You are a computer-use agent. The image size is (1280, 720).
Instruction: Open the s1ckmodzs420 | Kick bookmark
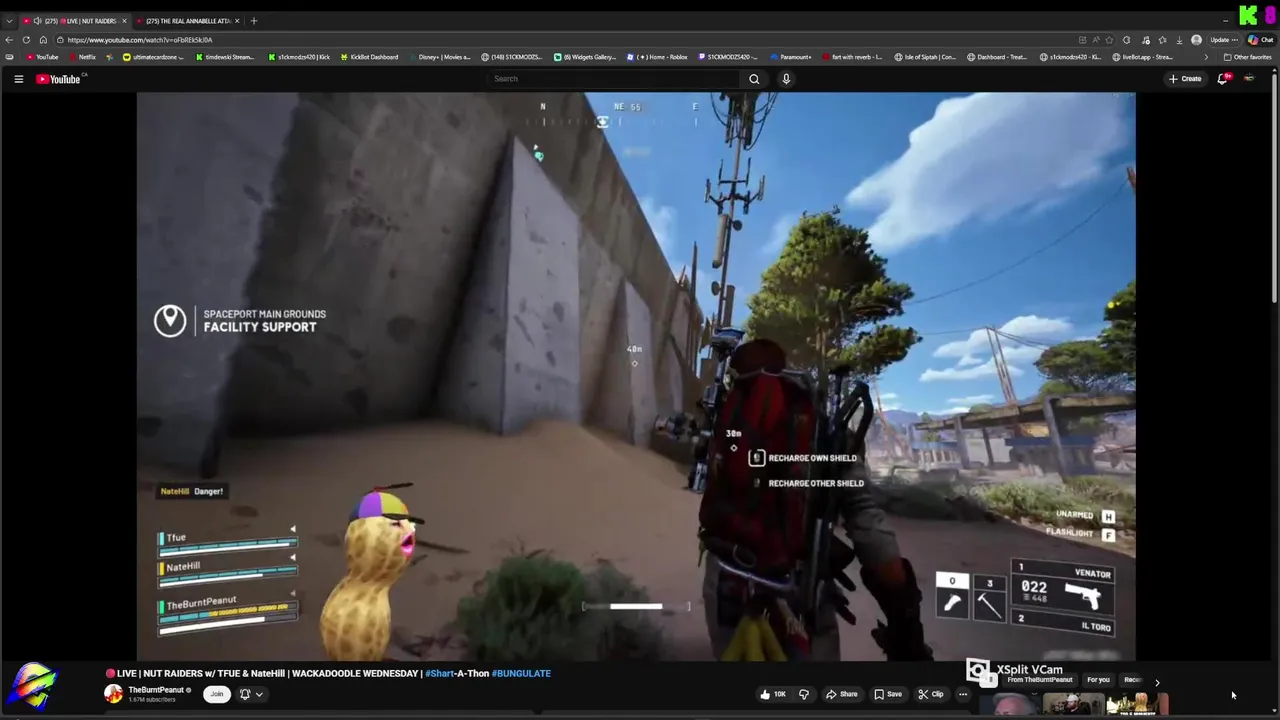299,57
